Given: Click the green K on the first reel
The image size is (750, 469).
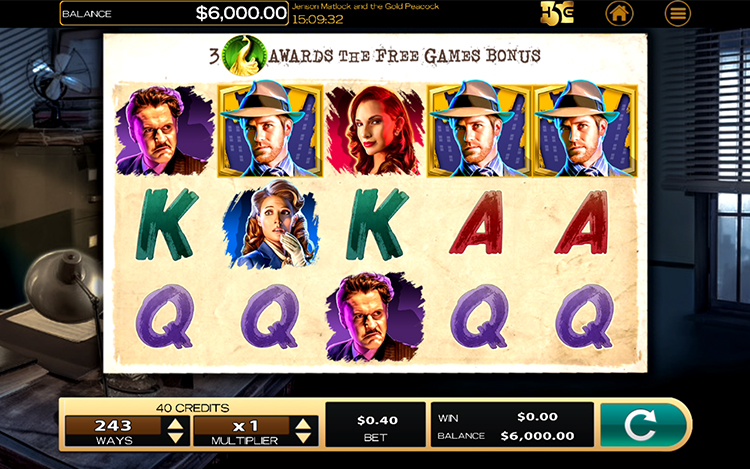Looking at the screenshot, I should [165, 224].
